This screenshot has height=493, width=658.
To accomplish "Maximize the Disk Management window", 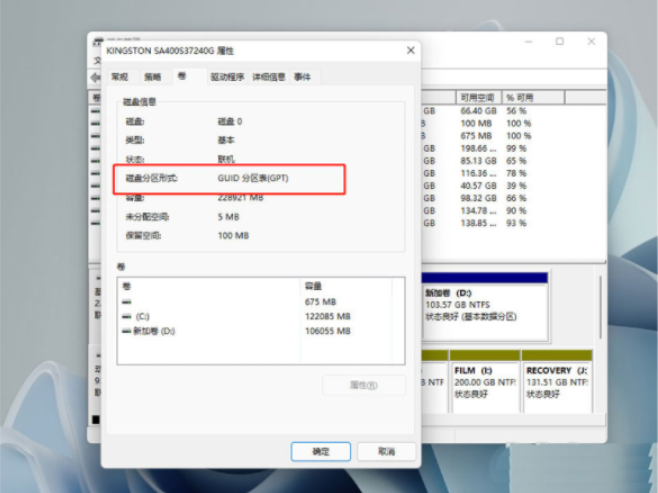I will coord(560,41).
